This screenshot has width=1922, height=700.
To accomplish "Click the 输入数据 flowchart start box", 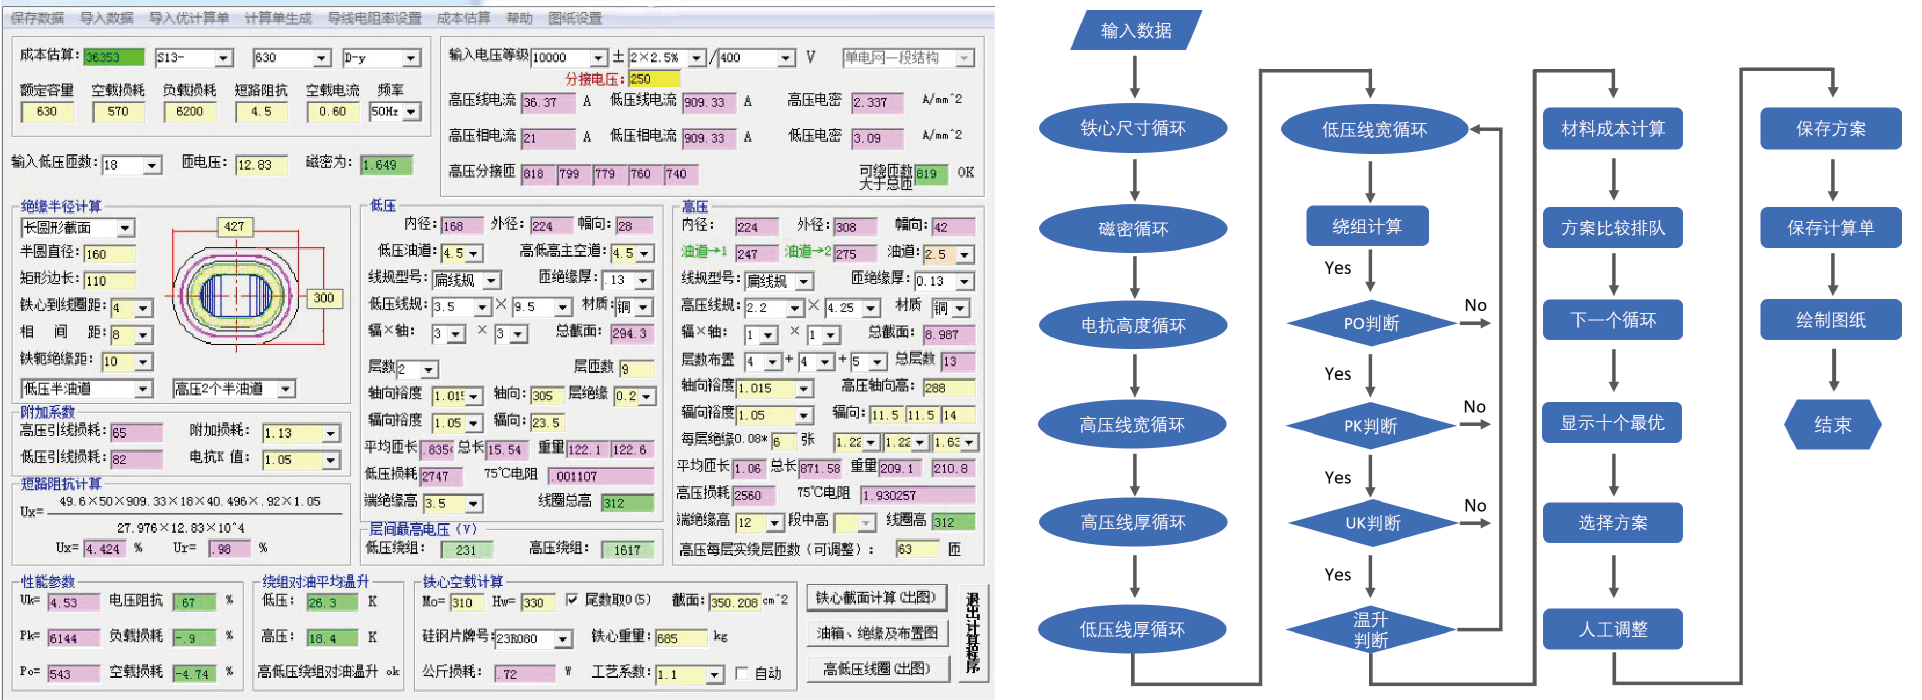I will [x=1137, y=31].
